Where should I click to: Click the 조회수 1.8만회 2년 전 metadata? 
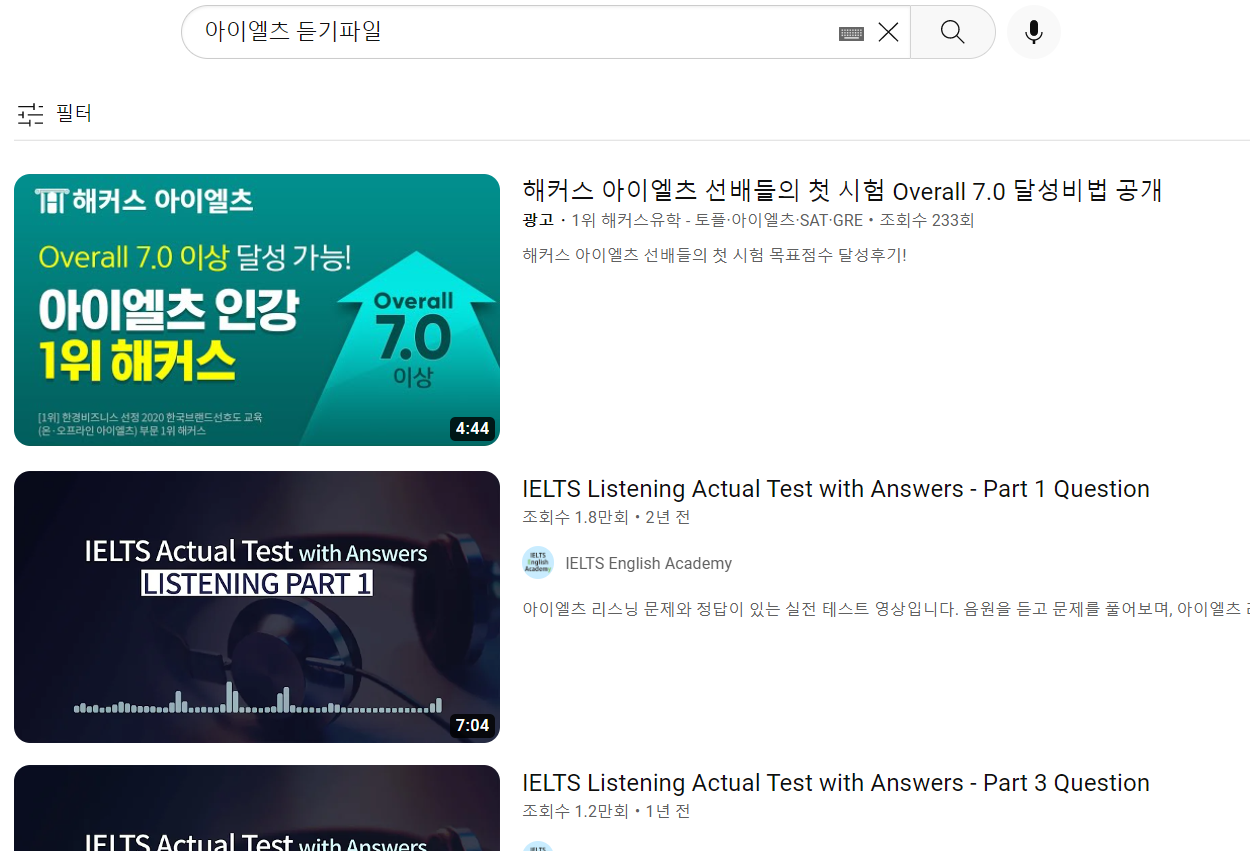point(606,517)
